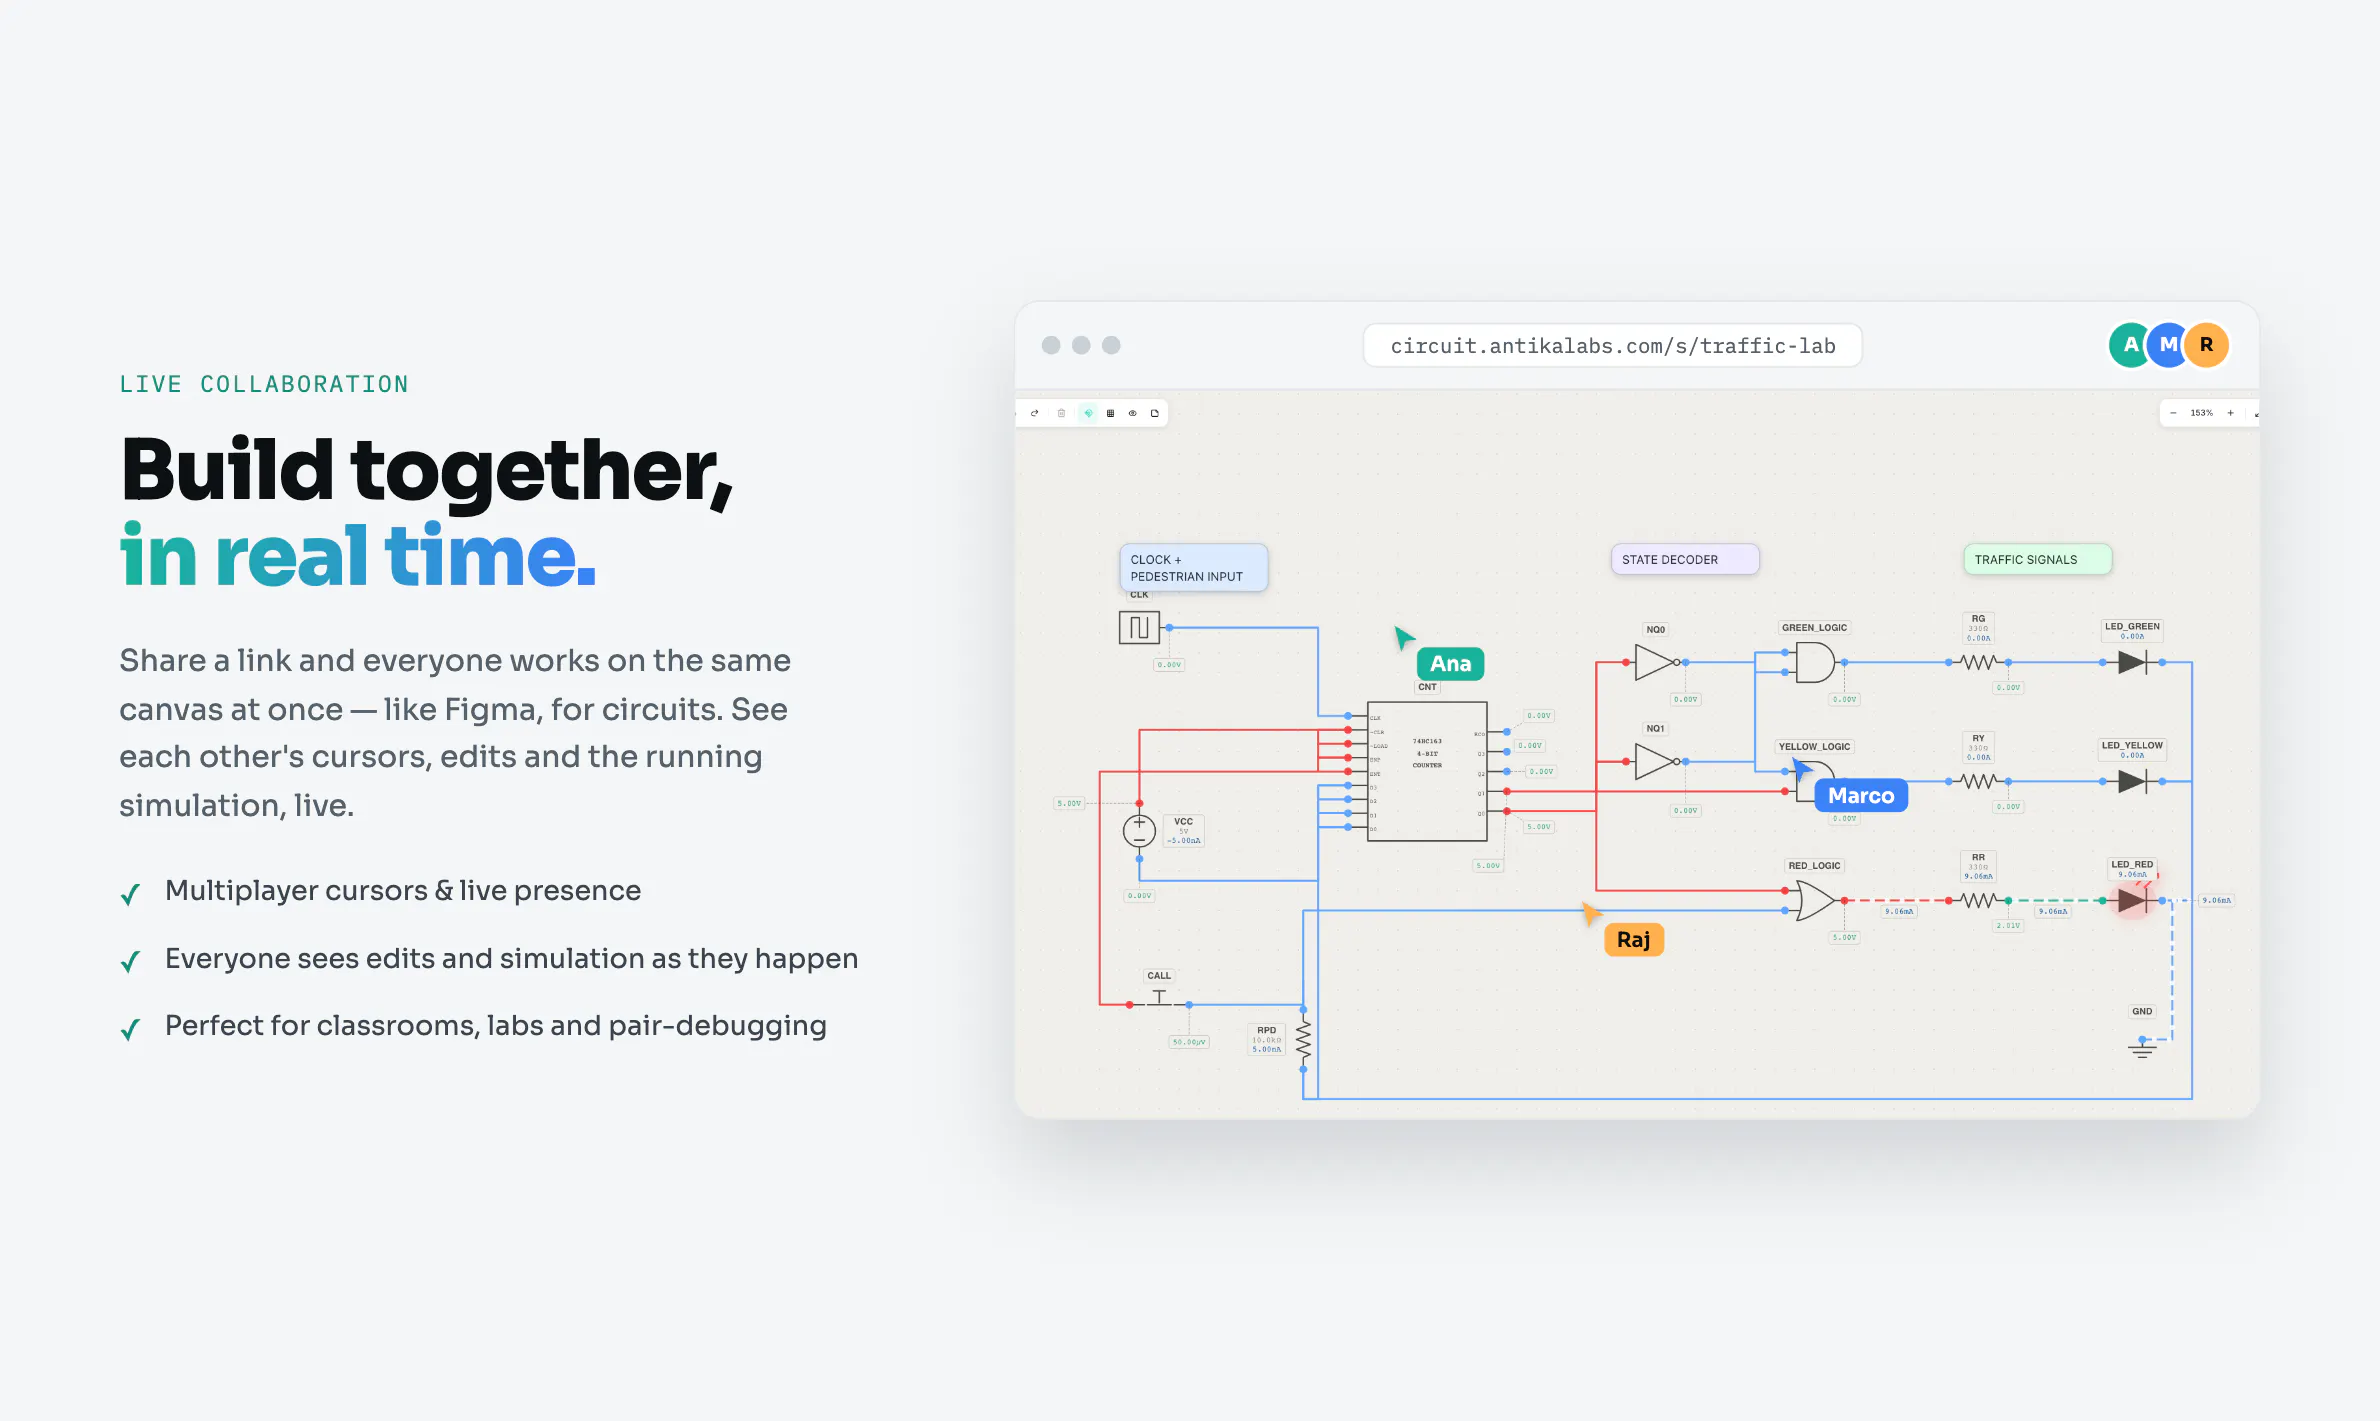
Task: Toggle the grid icon in canvas toolbar
Action: point(1110,413)
